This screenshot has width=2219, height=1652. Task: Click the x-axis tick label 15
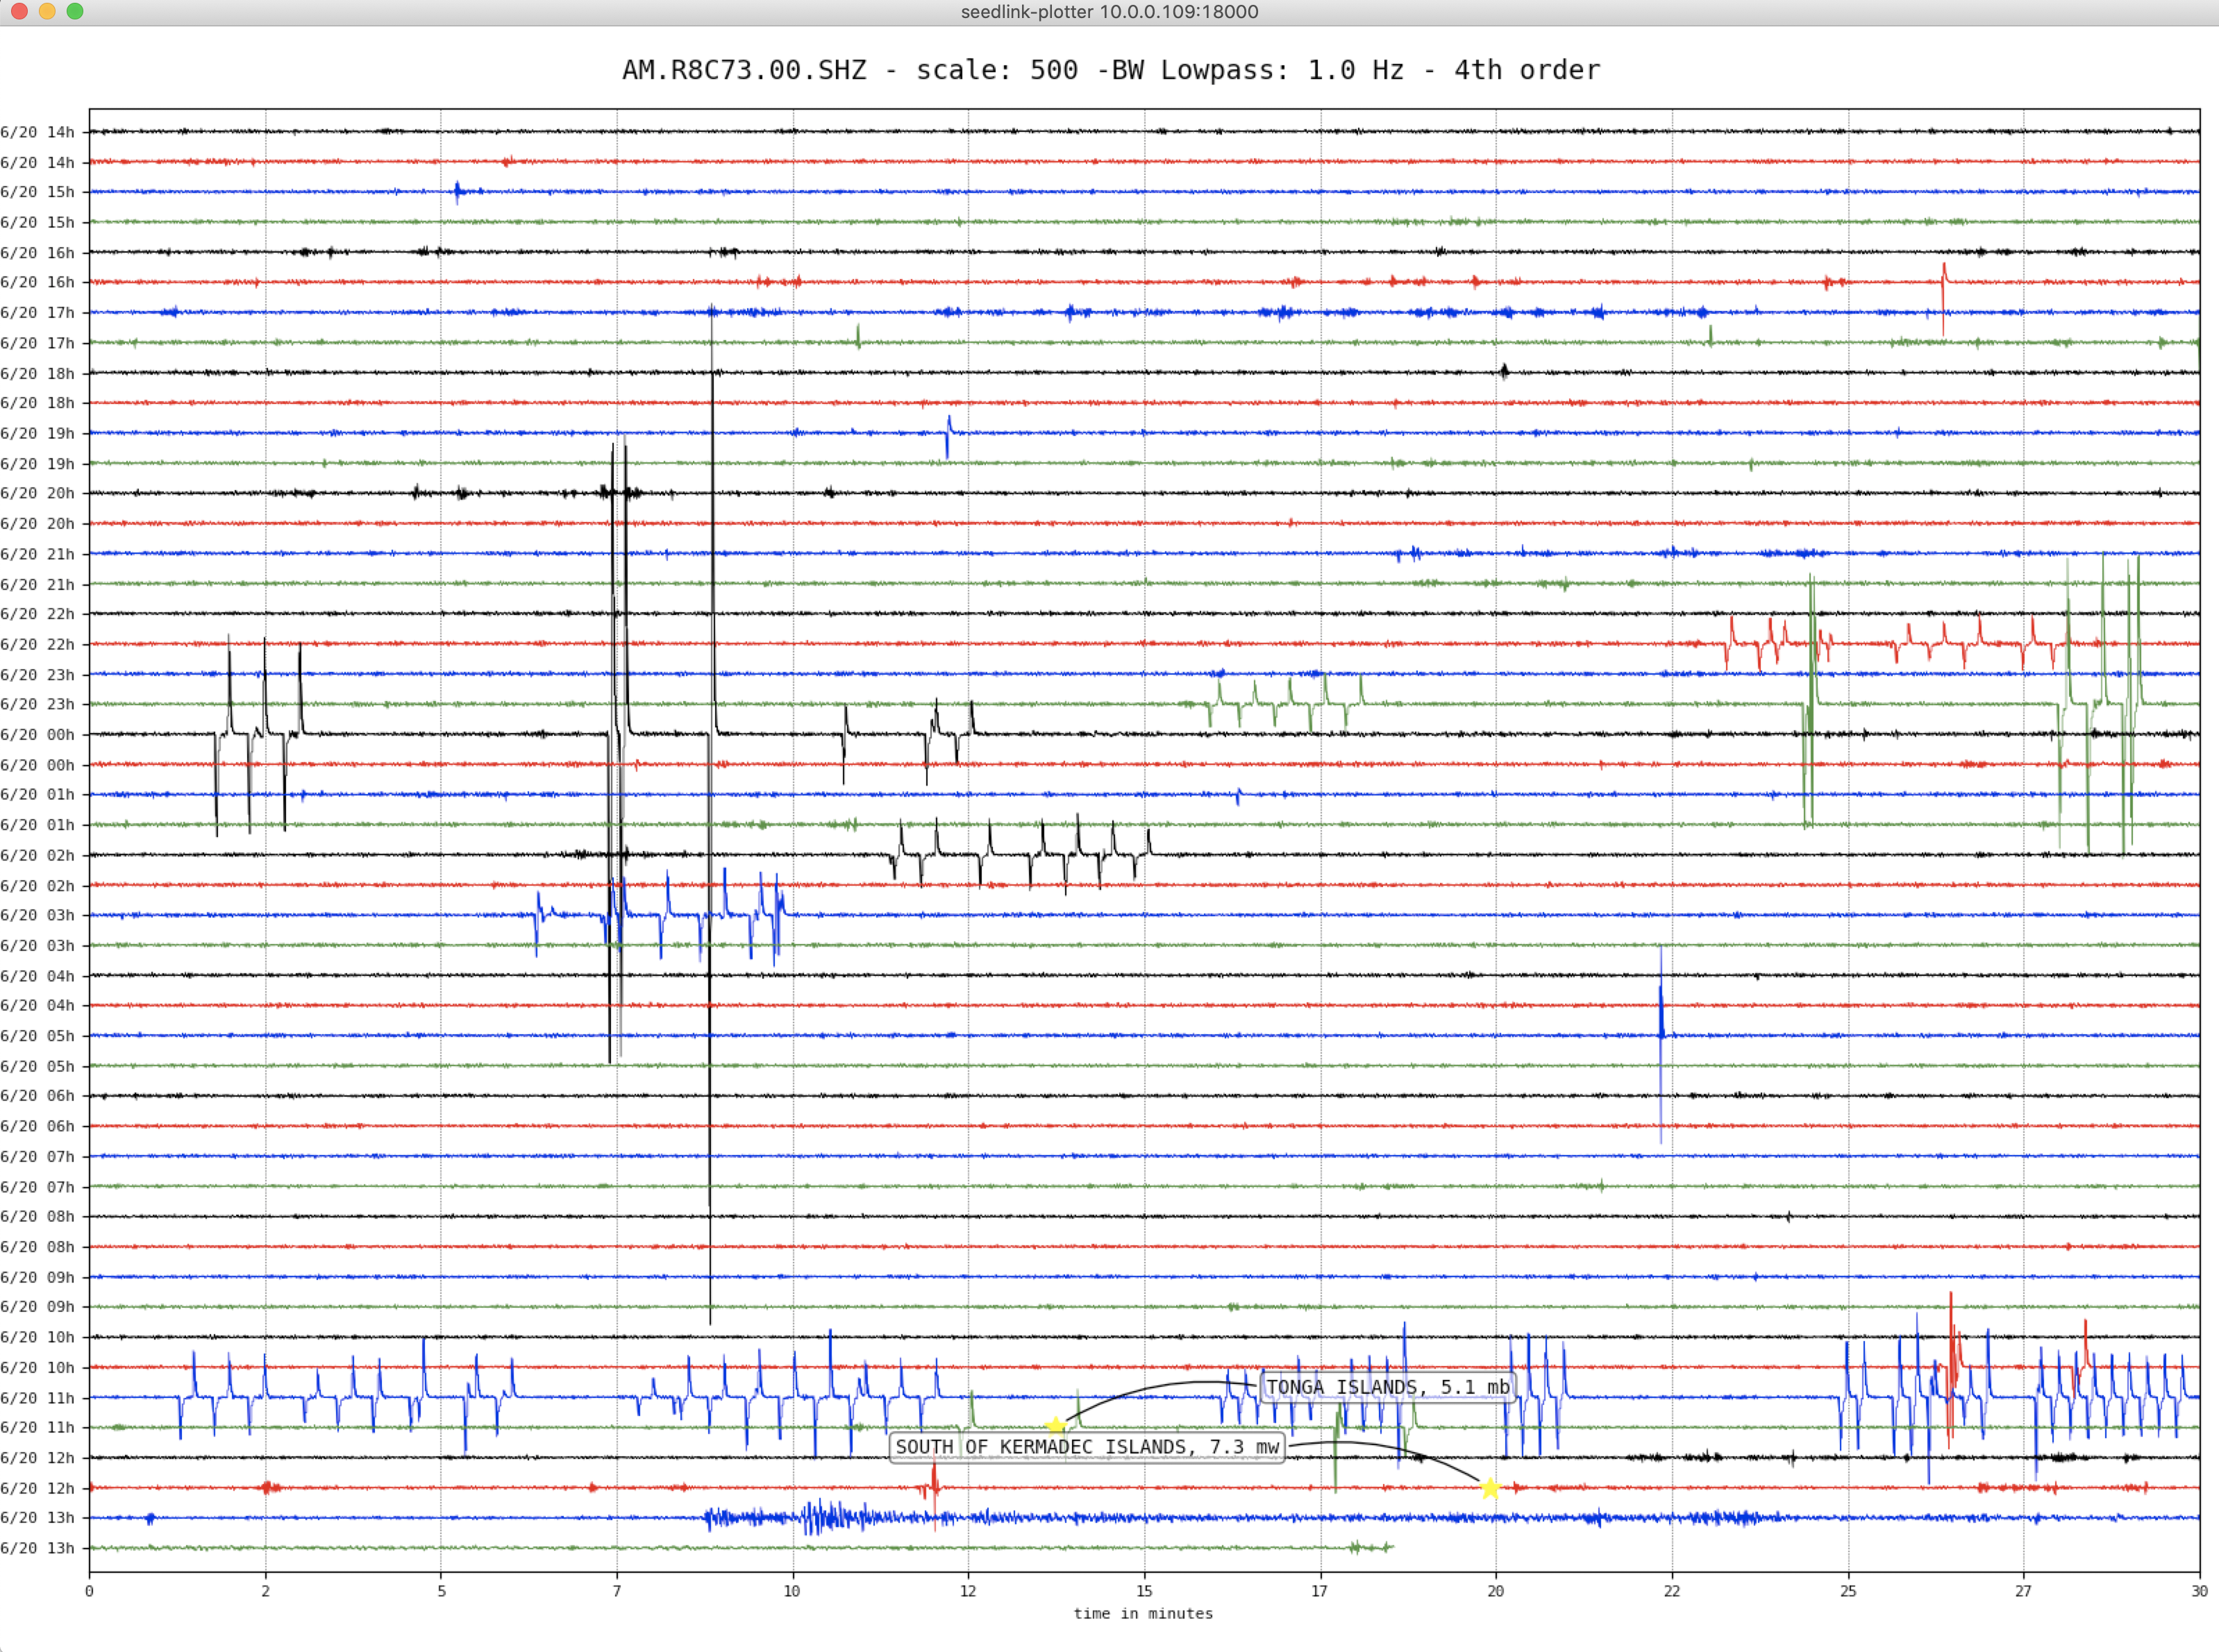tap(1144, 1591)
